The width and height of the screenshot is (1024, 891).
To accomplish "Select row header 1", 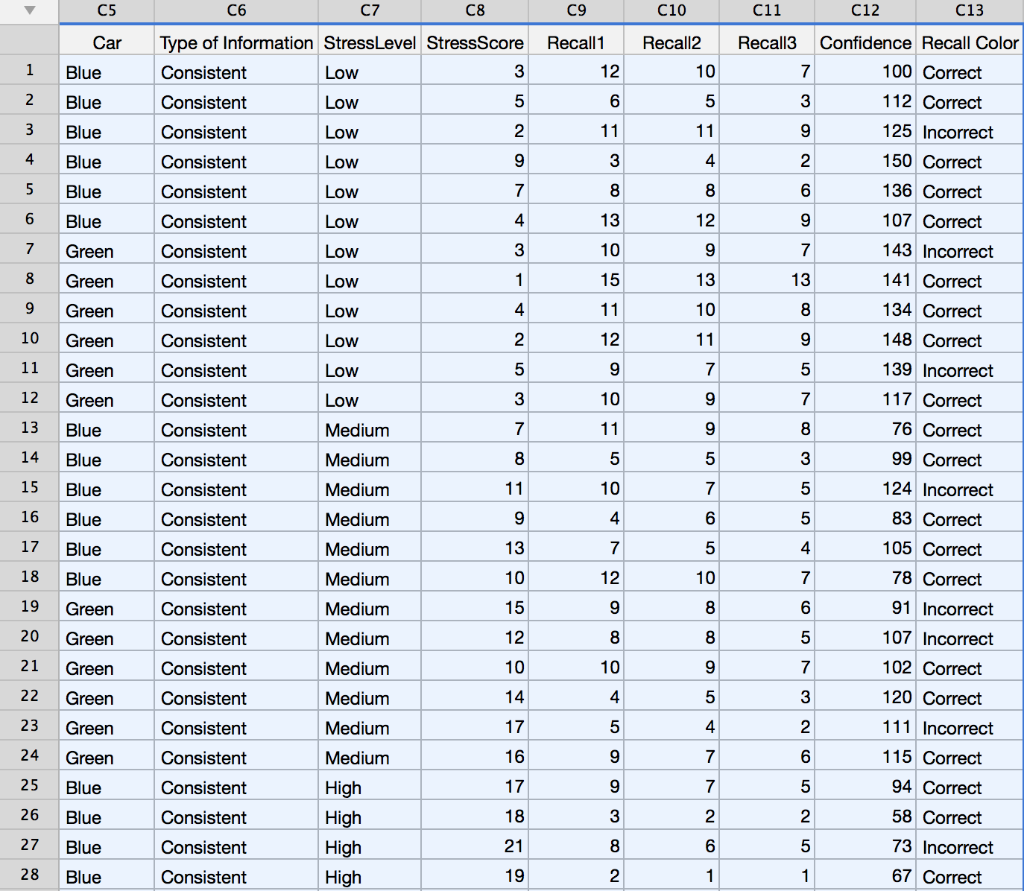I will [x=28, y=72].
